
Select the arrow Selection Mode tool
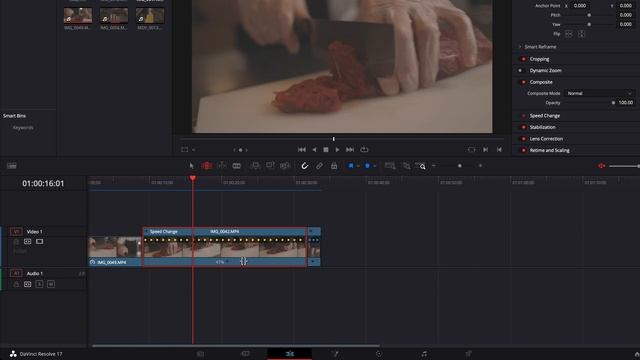(x=192, y=166)
